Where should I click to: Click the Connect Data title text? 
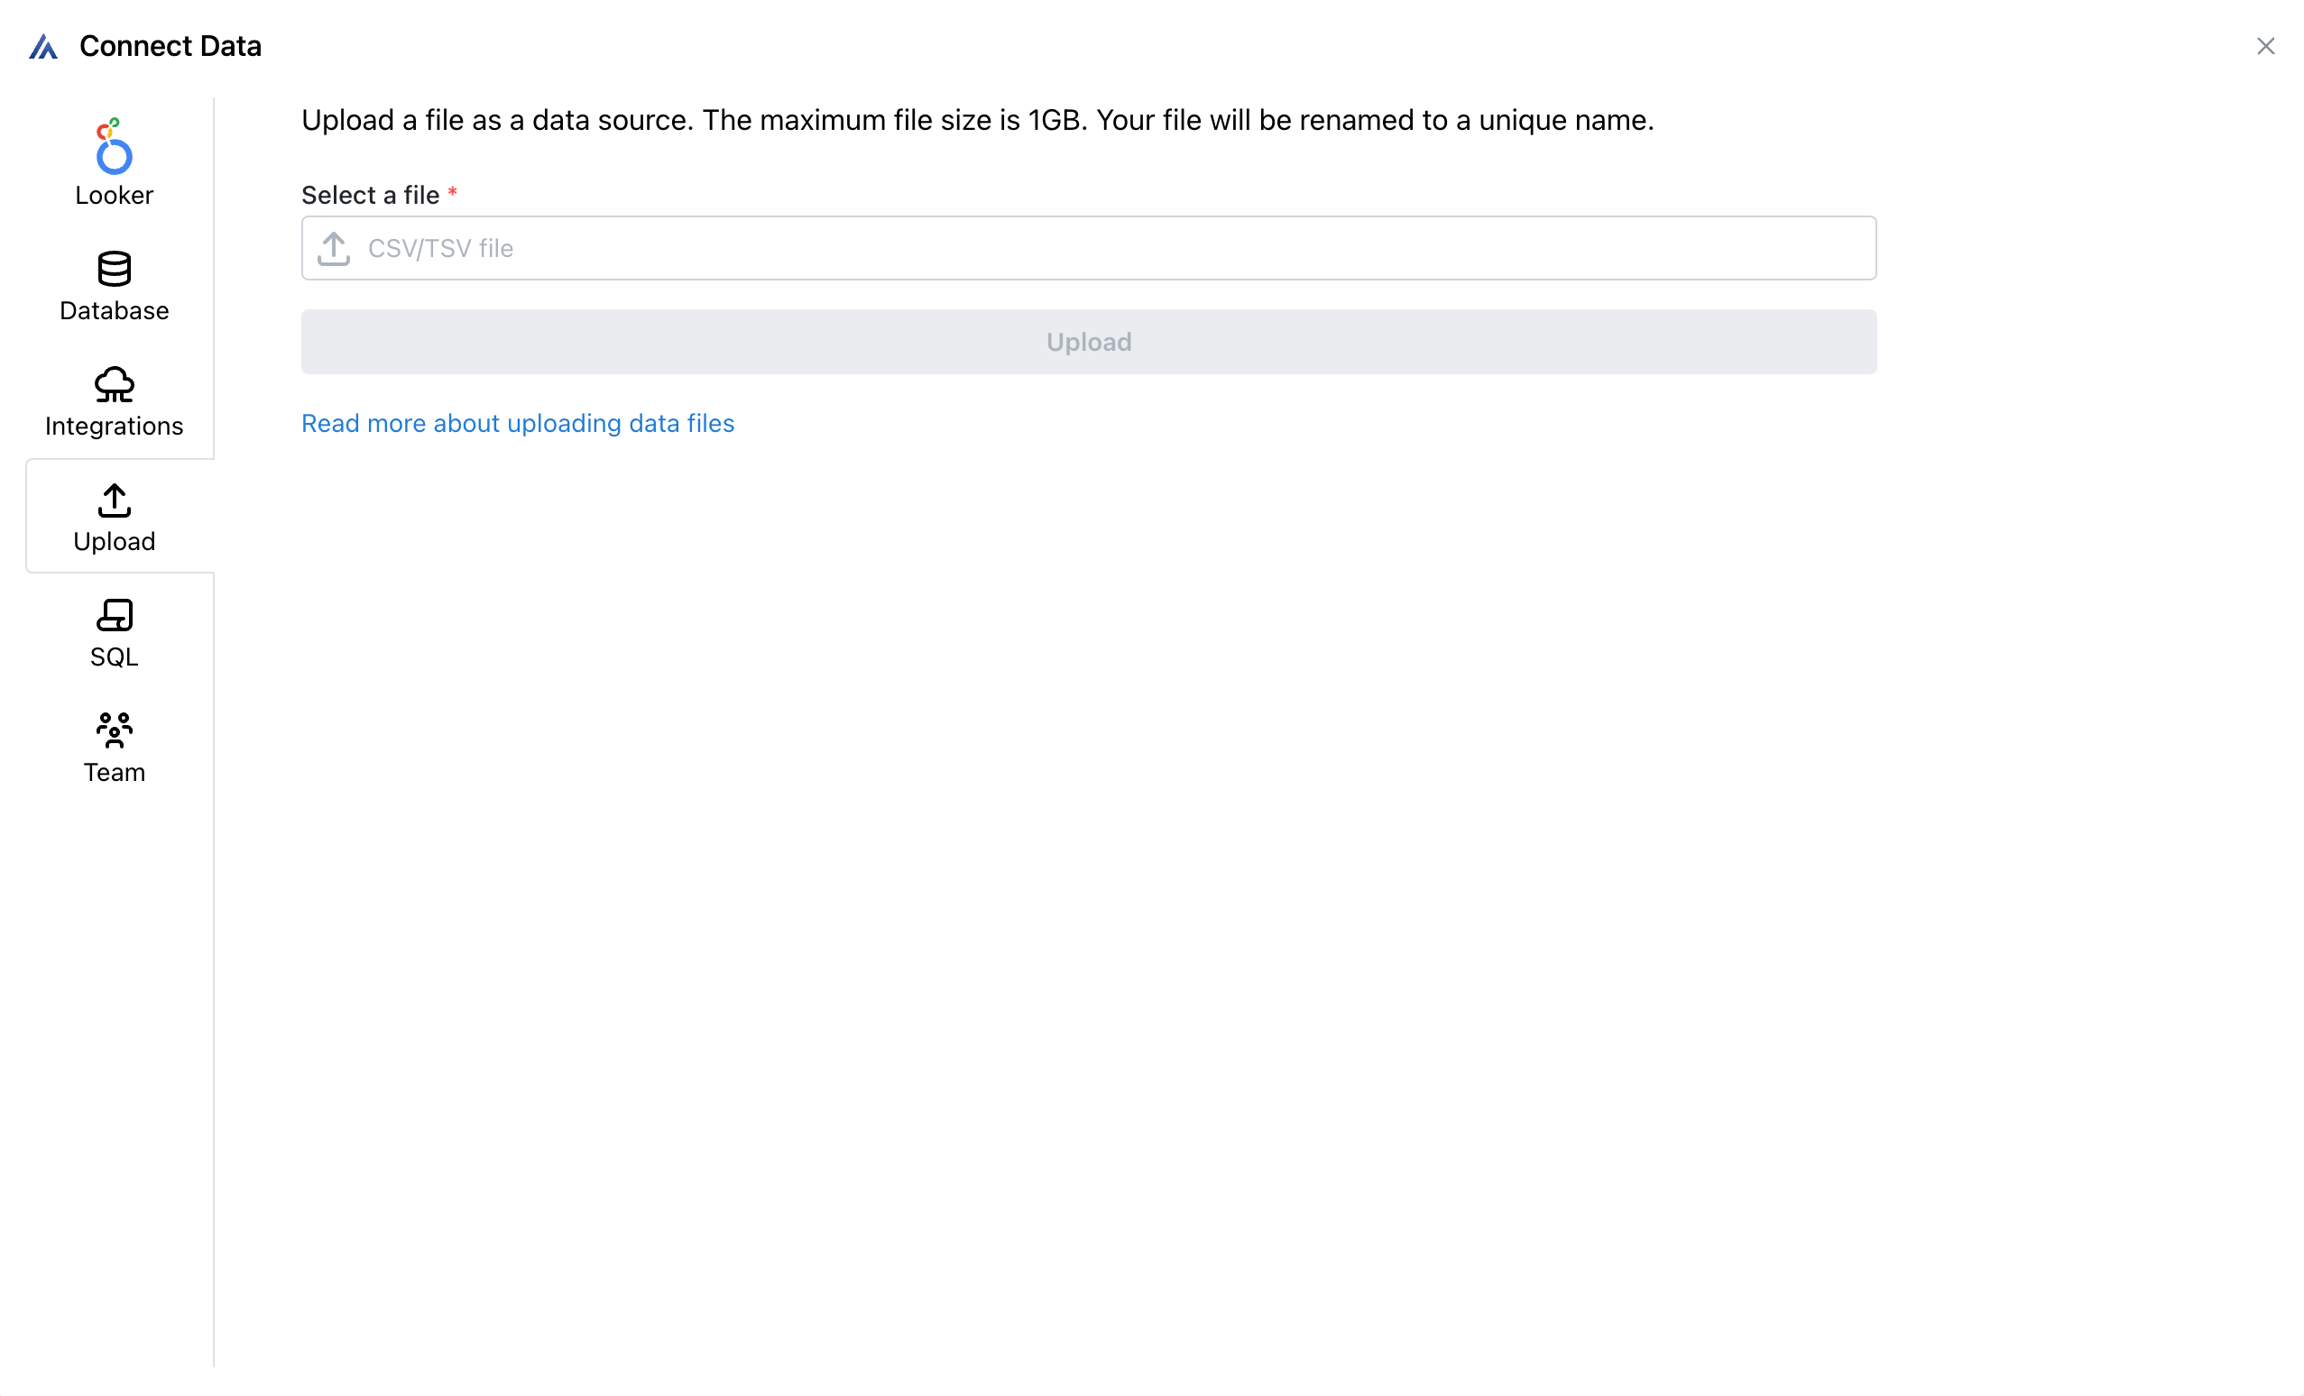click(170, 47)
